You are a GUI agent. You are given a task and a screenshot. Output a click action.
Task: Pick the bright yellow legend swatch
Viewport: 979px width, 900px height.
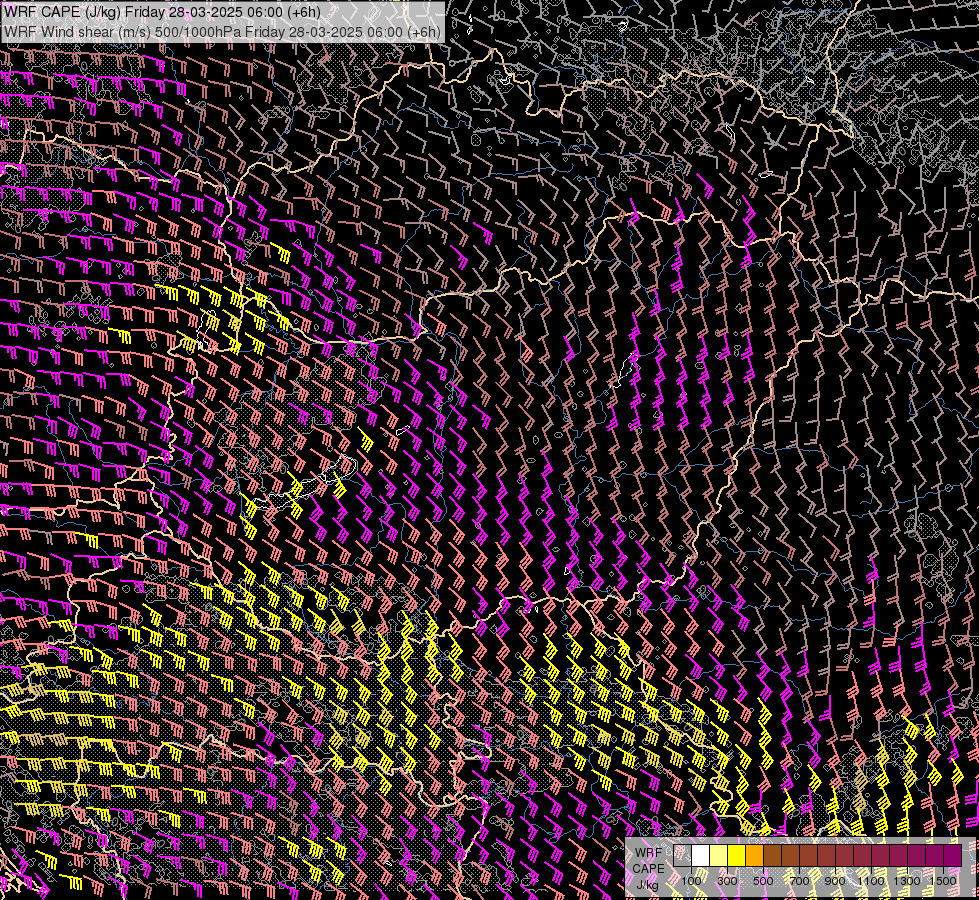click(737, 855)
